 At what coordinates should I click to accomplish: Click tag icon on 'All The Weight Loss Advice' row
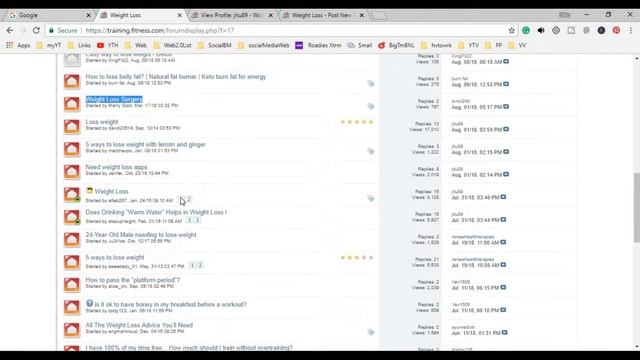[x=371, y=332]
